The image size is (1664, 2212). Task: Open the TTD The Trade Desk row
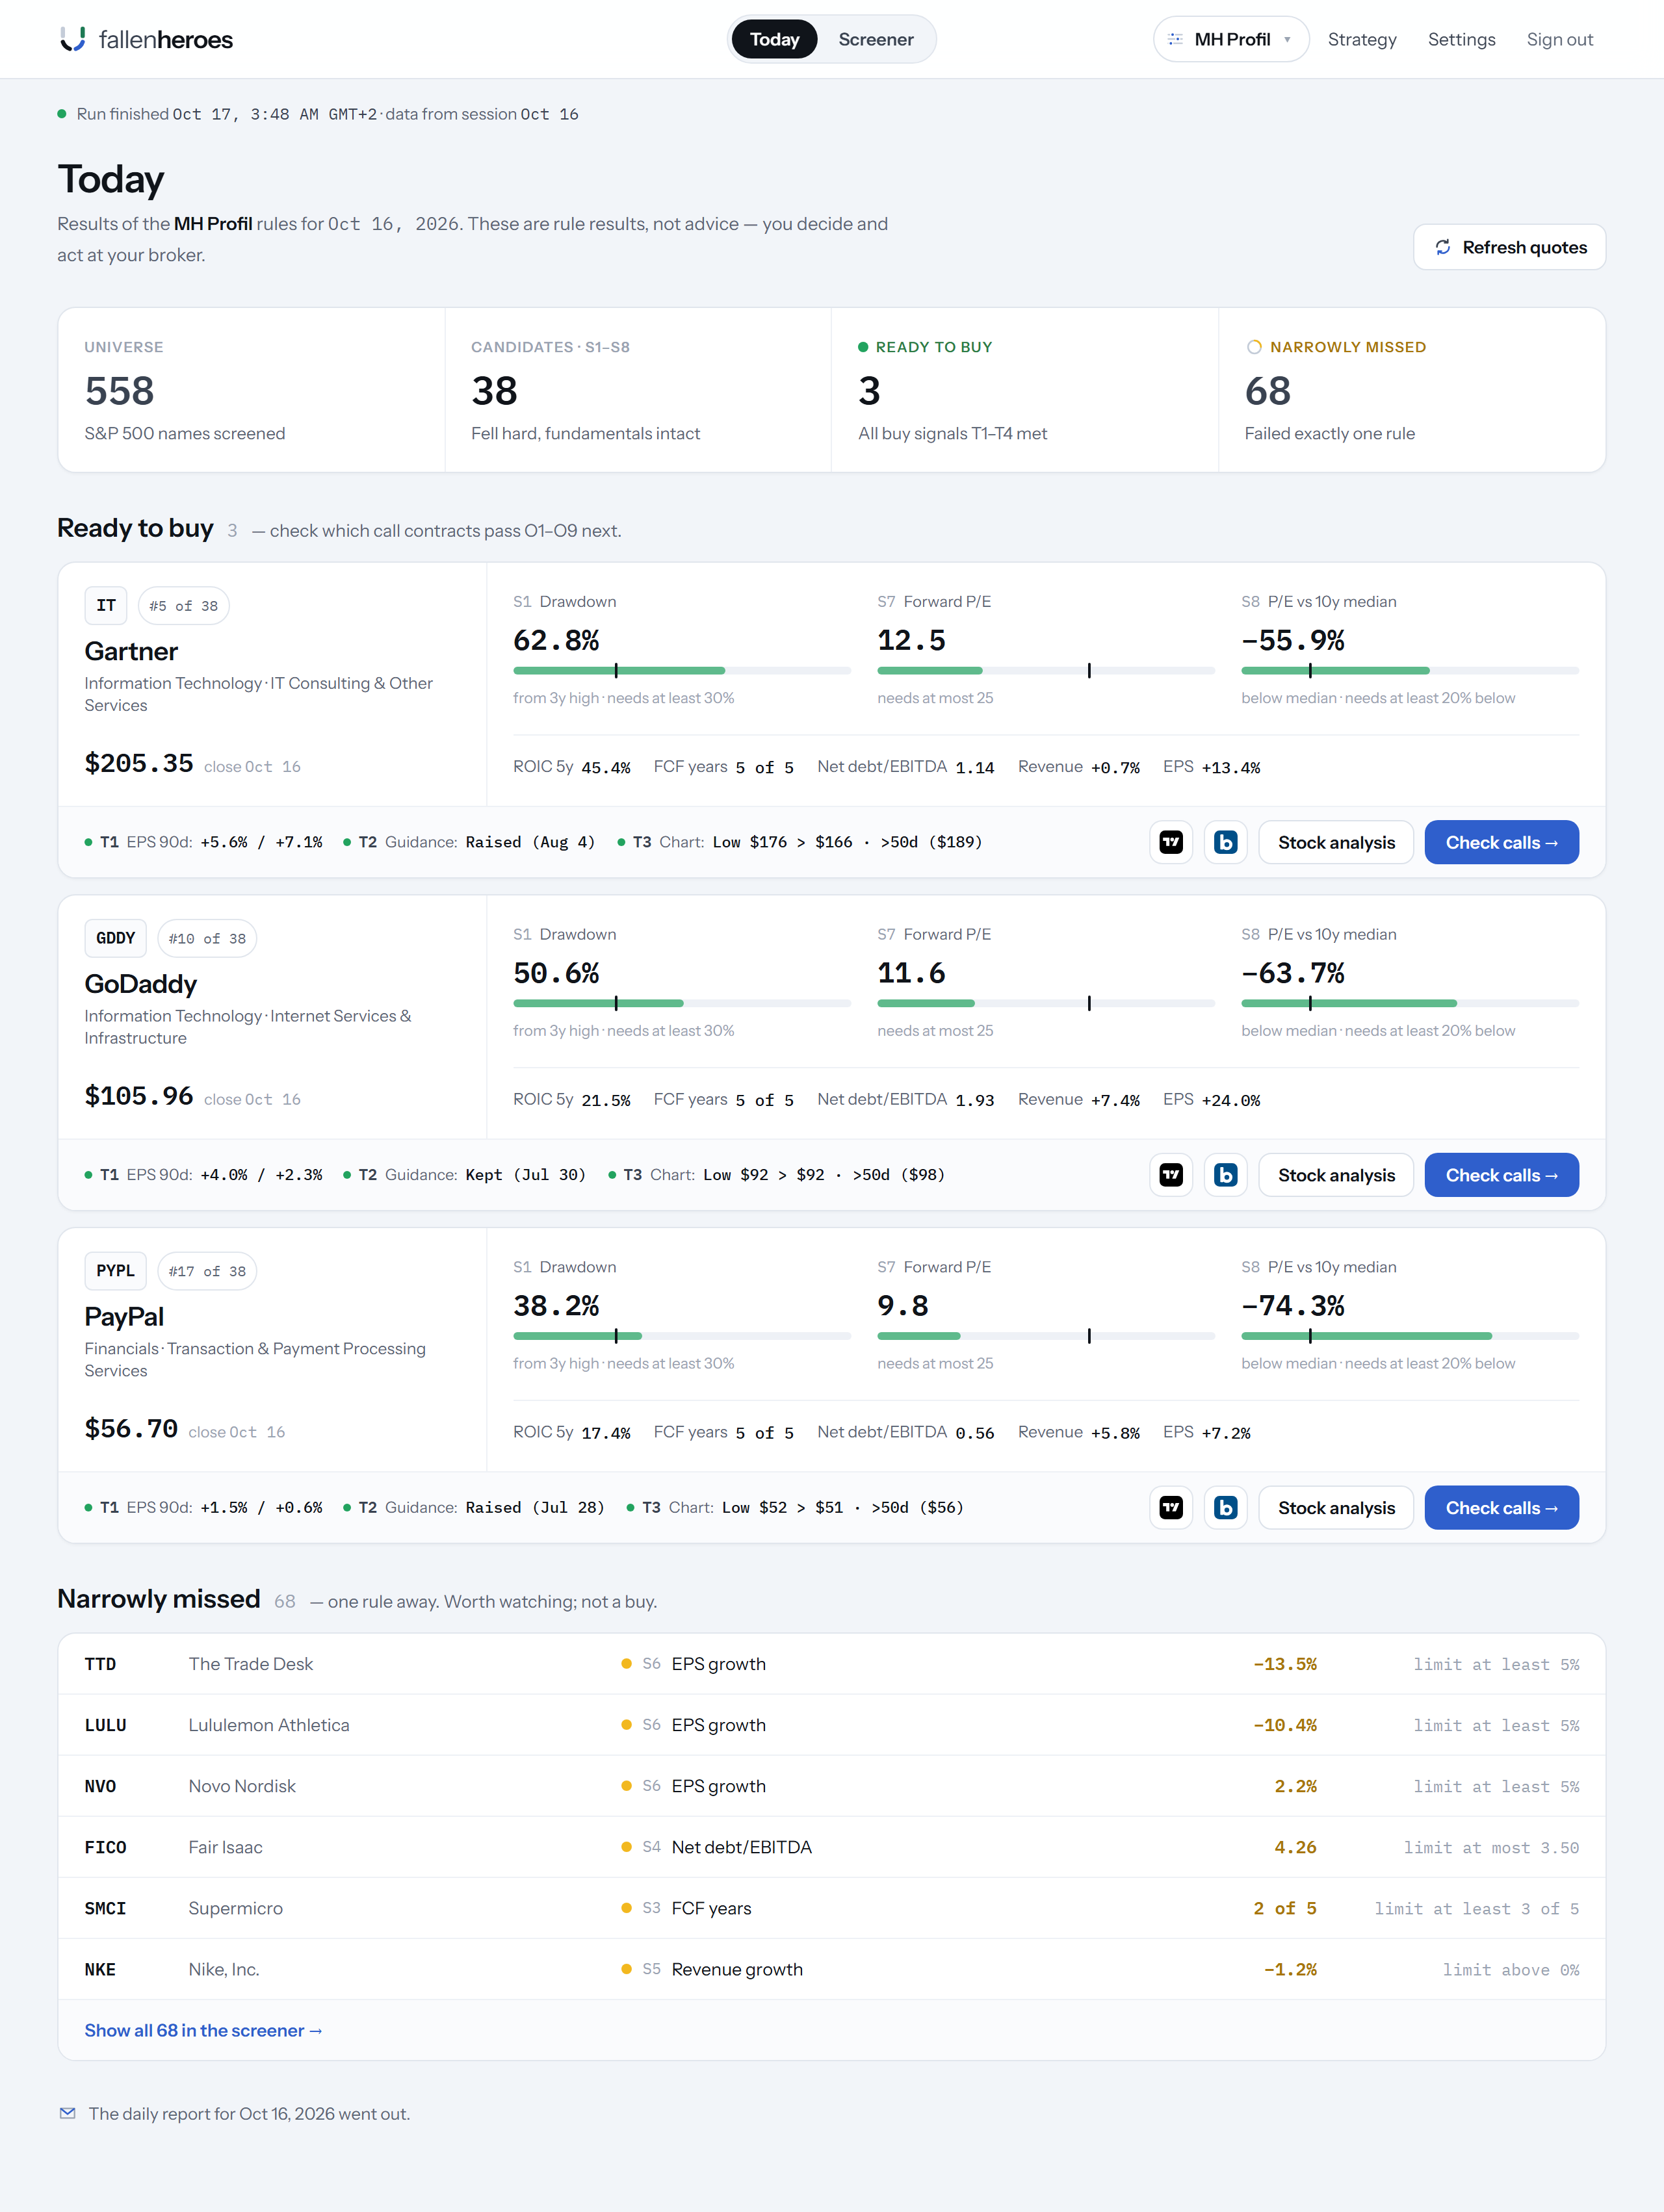(831, 1664)
